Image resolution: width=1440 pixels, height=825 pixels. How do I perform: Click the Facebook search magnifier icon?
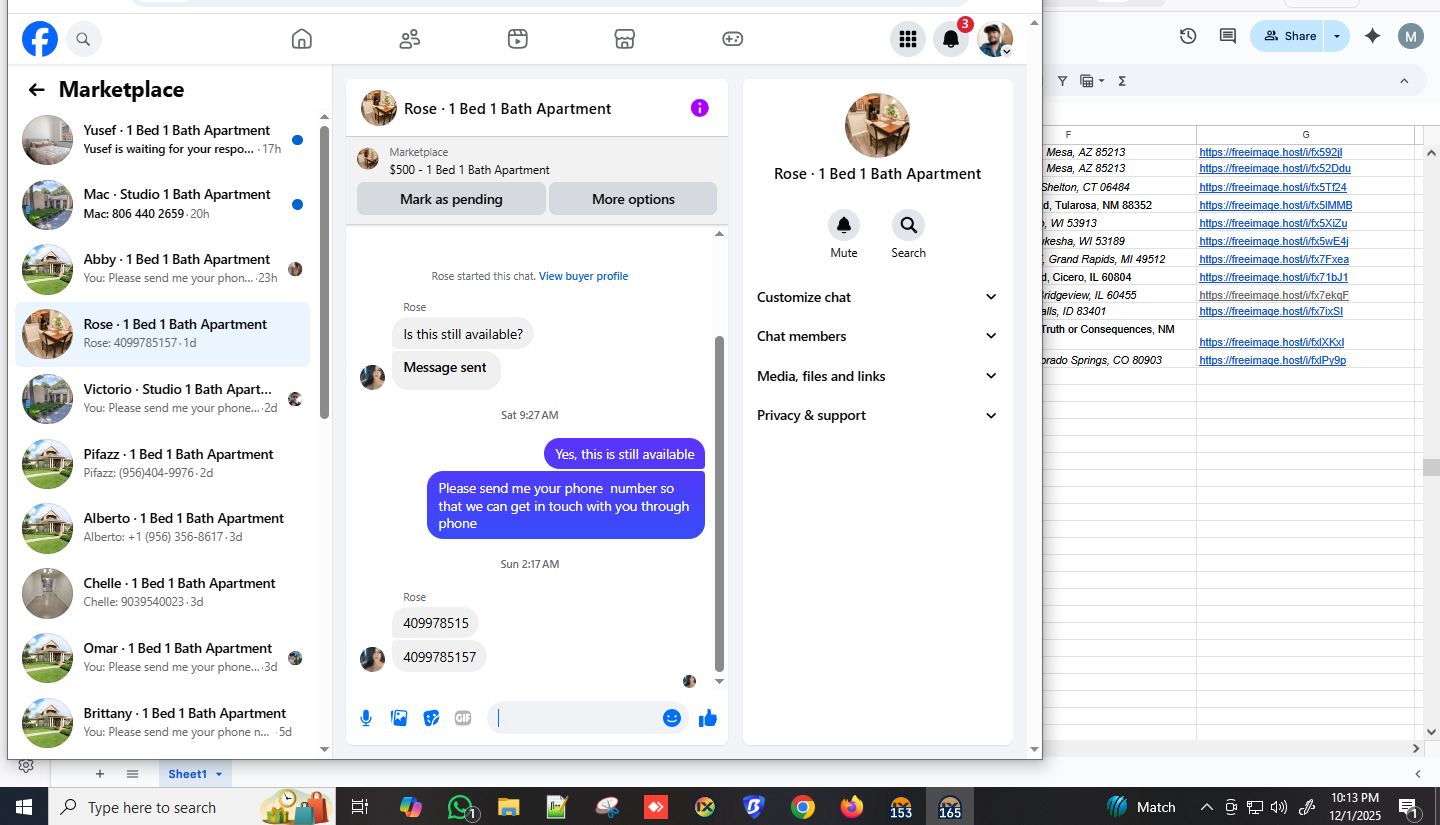point(84,39)
